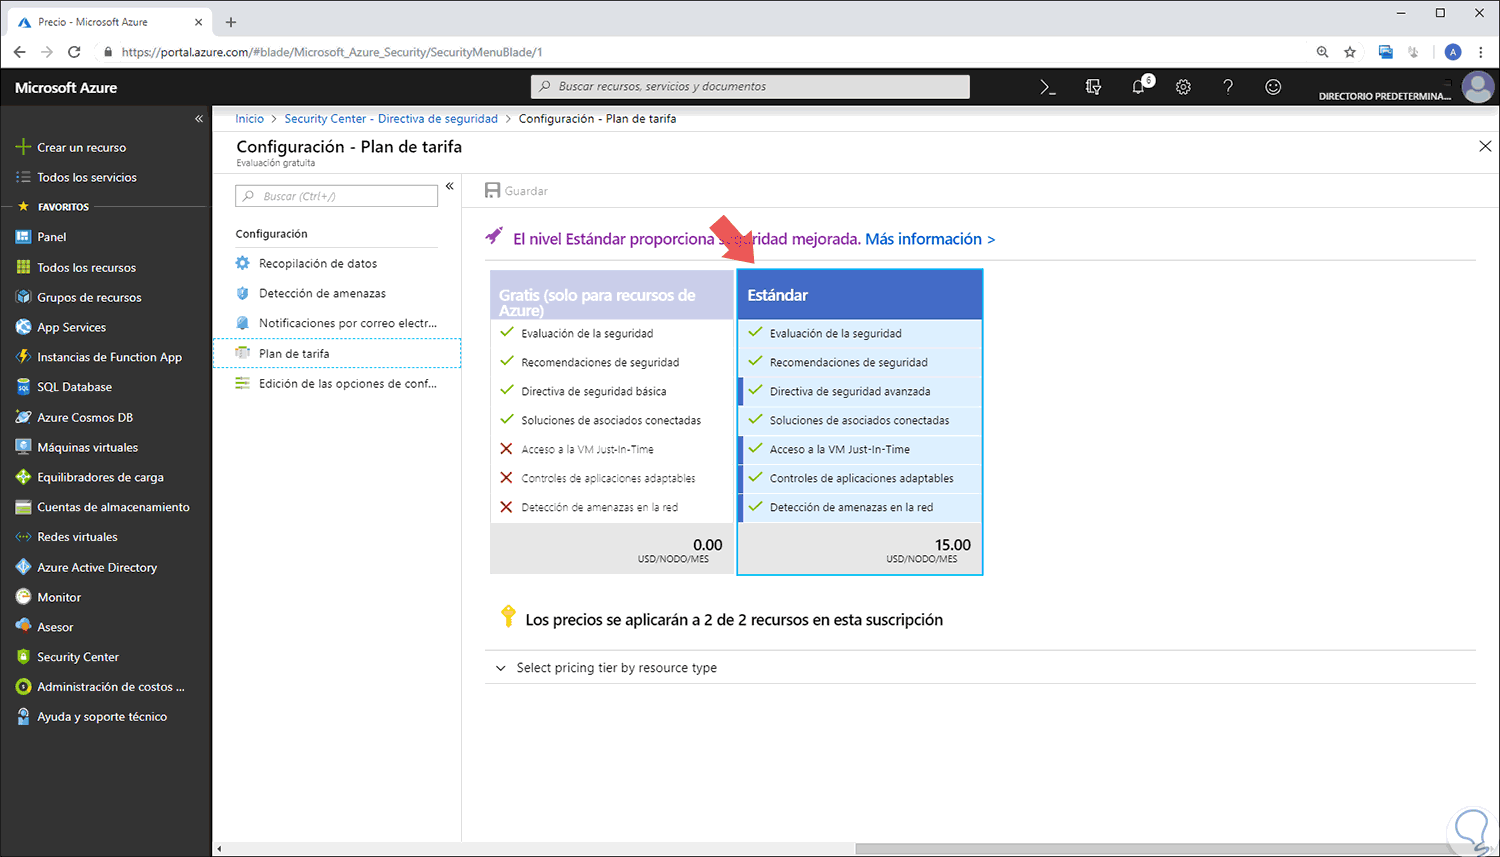The height and width of the screenshot is (857, 1500).
Task: Open the Cloud Shell icon
Action: (x=1048, y=87)
